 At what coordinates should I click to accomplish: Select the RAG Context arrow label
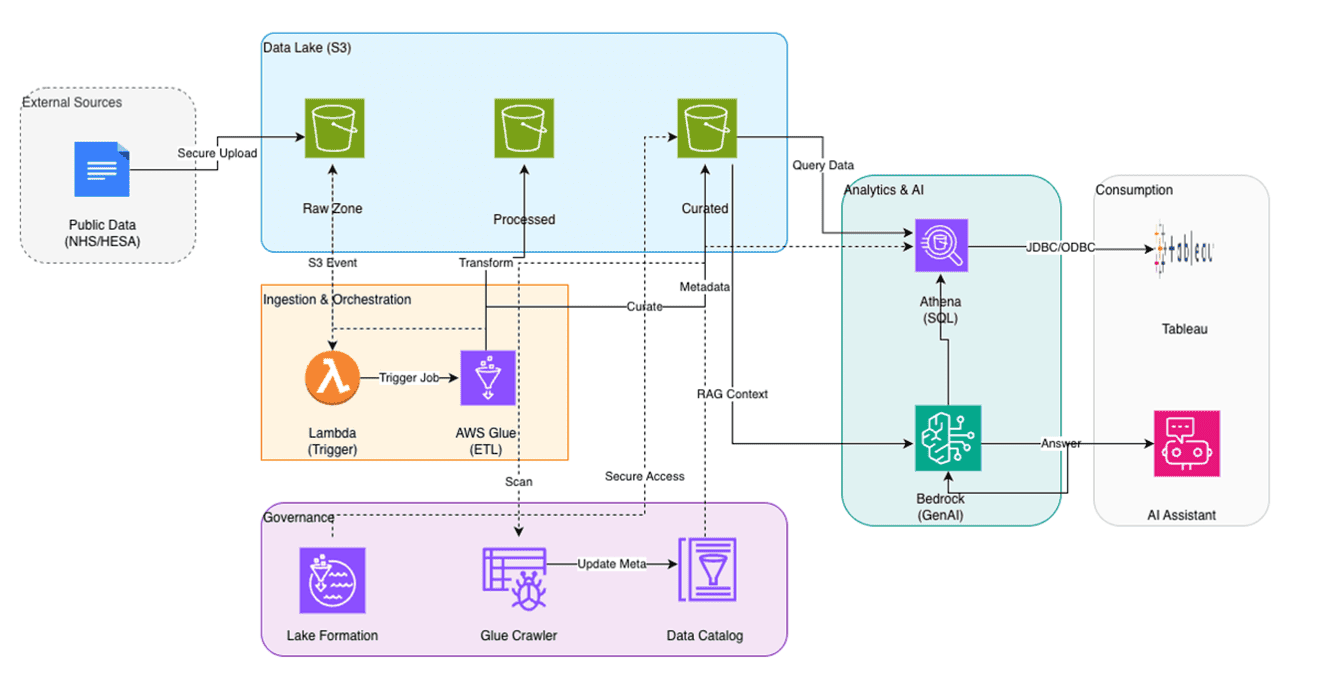coord(733,394)
